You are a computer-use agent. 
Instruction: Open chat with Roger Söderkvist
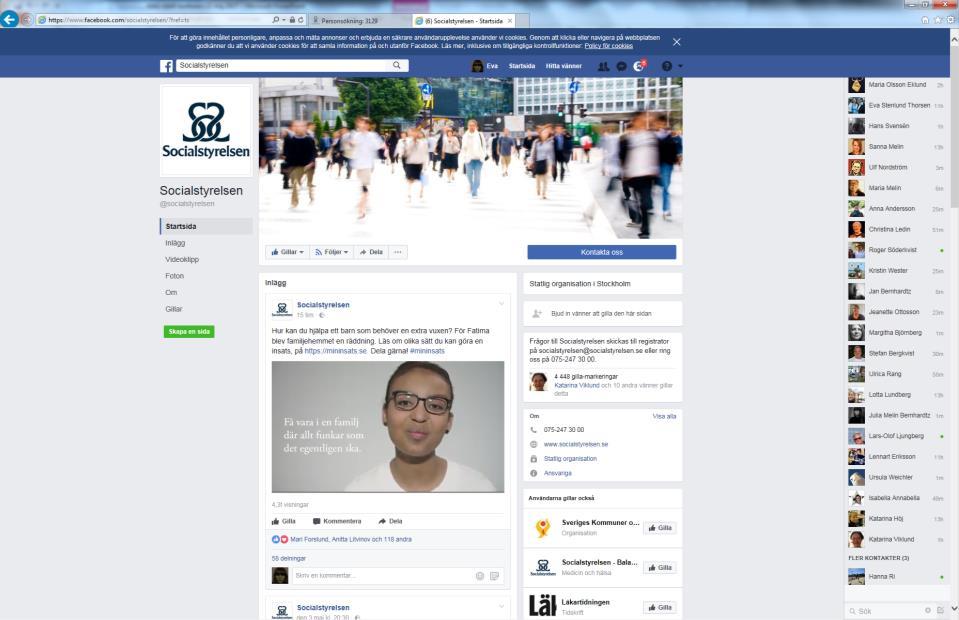click(x=897, y=250)
